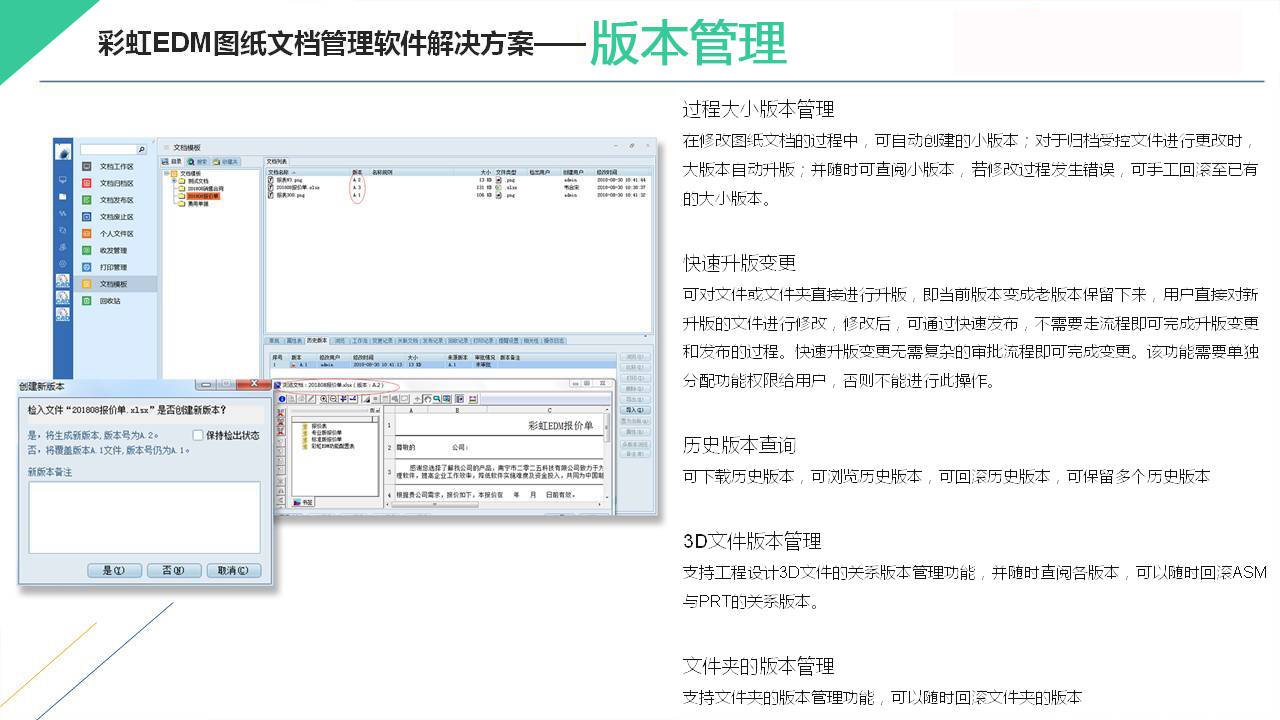Click the 书签 tab in the viewer panel

click(x=304, y=502)
